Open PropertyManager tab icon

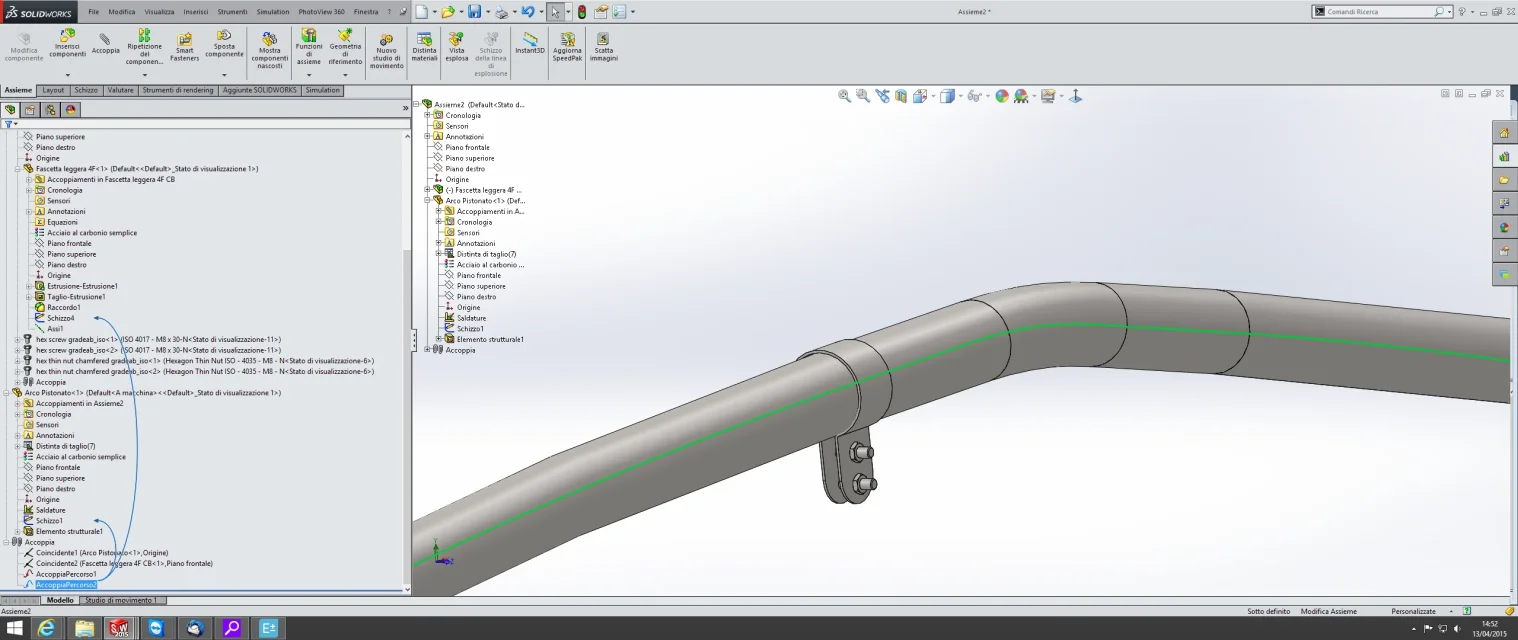tap(31, 110)
